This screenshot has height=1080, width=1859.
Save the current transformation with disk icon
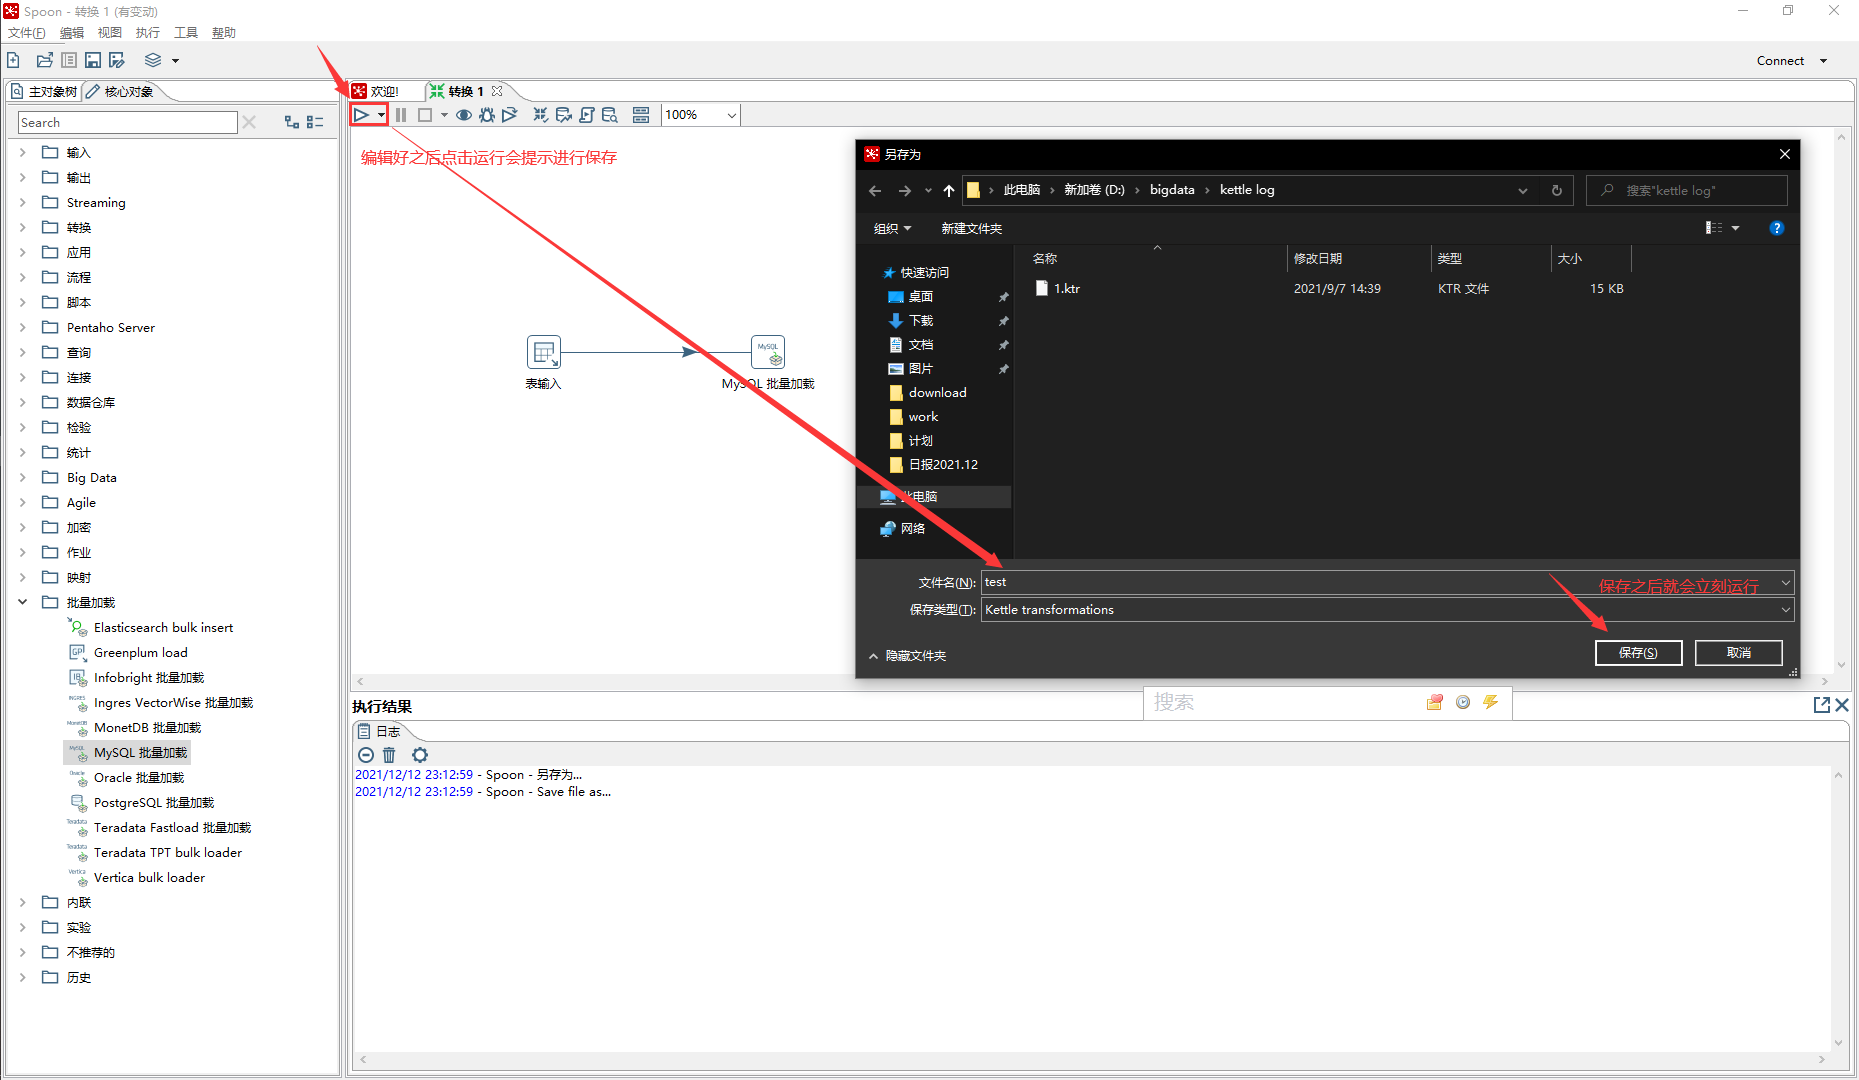tap(93, 60)
